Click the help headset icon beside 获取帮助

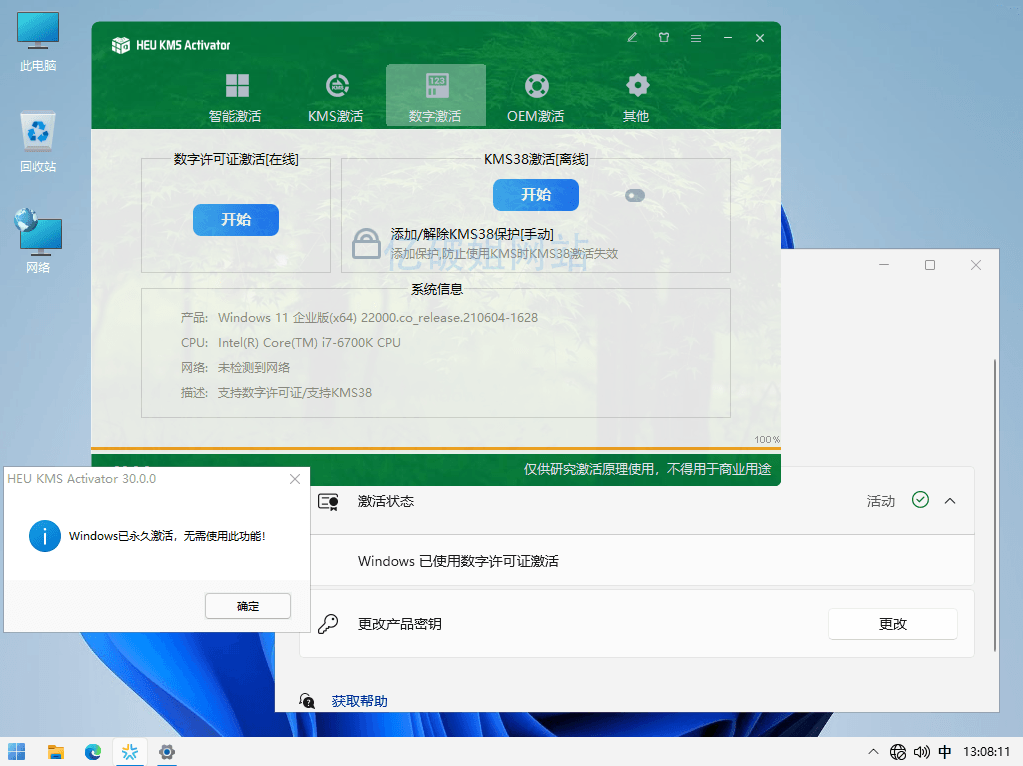tap(307, 701)
